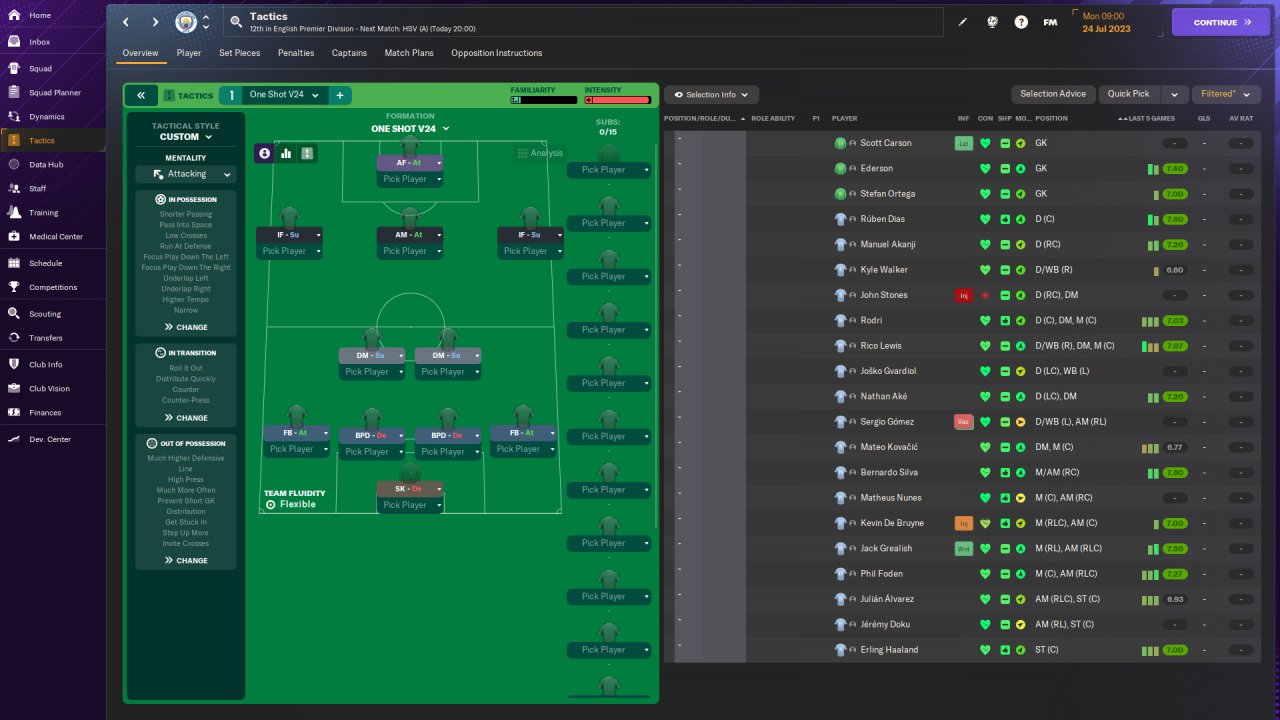Viewport: 1280px width, 720px height.
Task: Go to Squad Planner in sidebar
Action: pos(55,93)
